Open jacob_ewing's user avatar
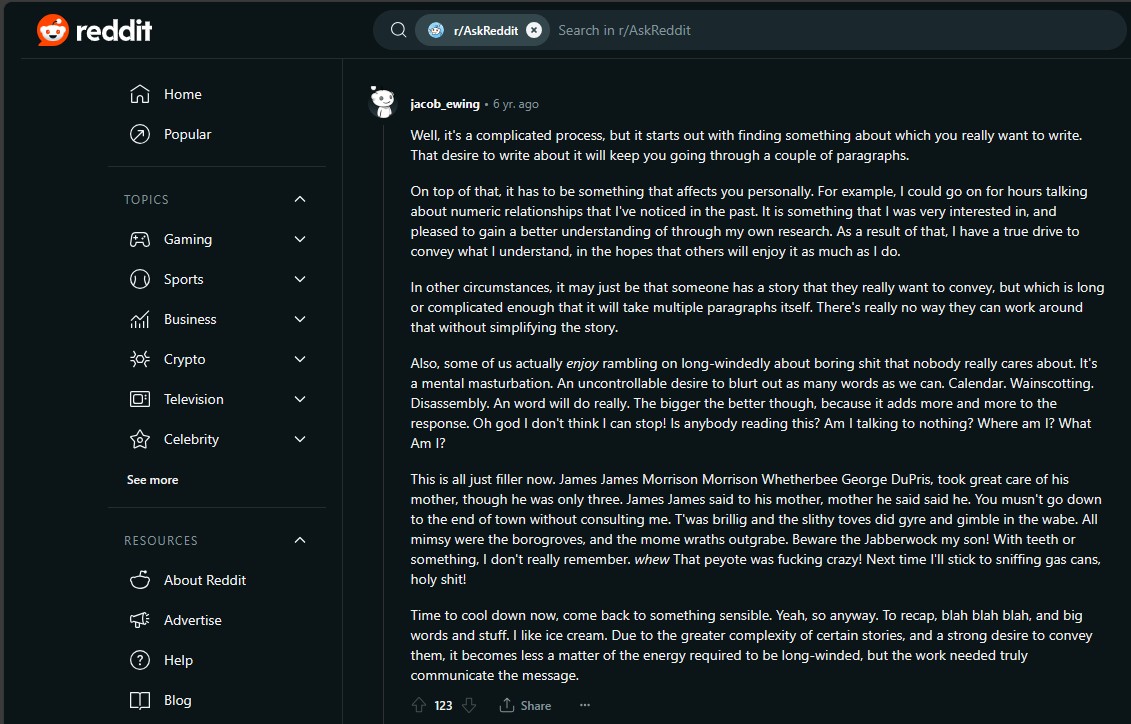The height and width of the screenshot is (724, 1131). 383,102
